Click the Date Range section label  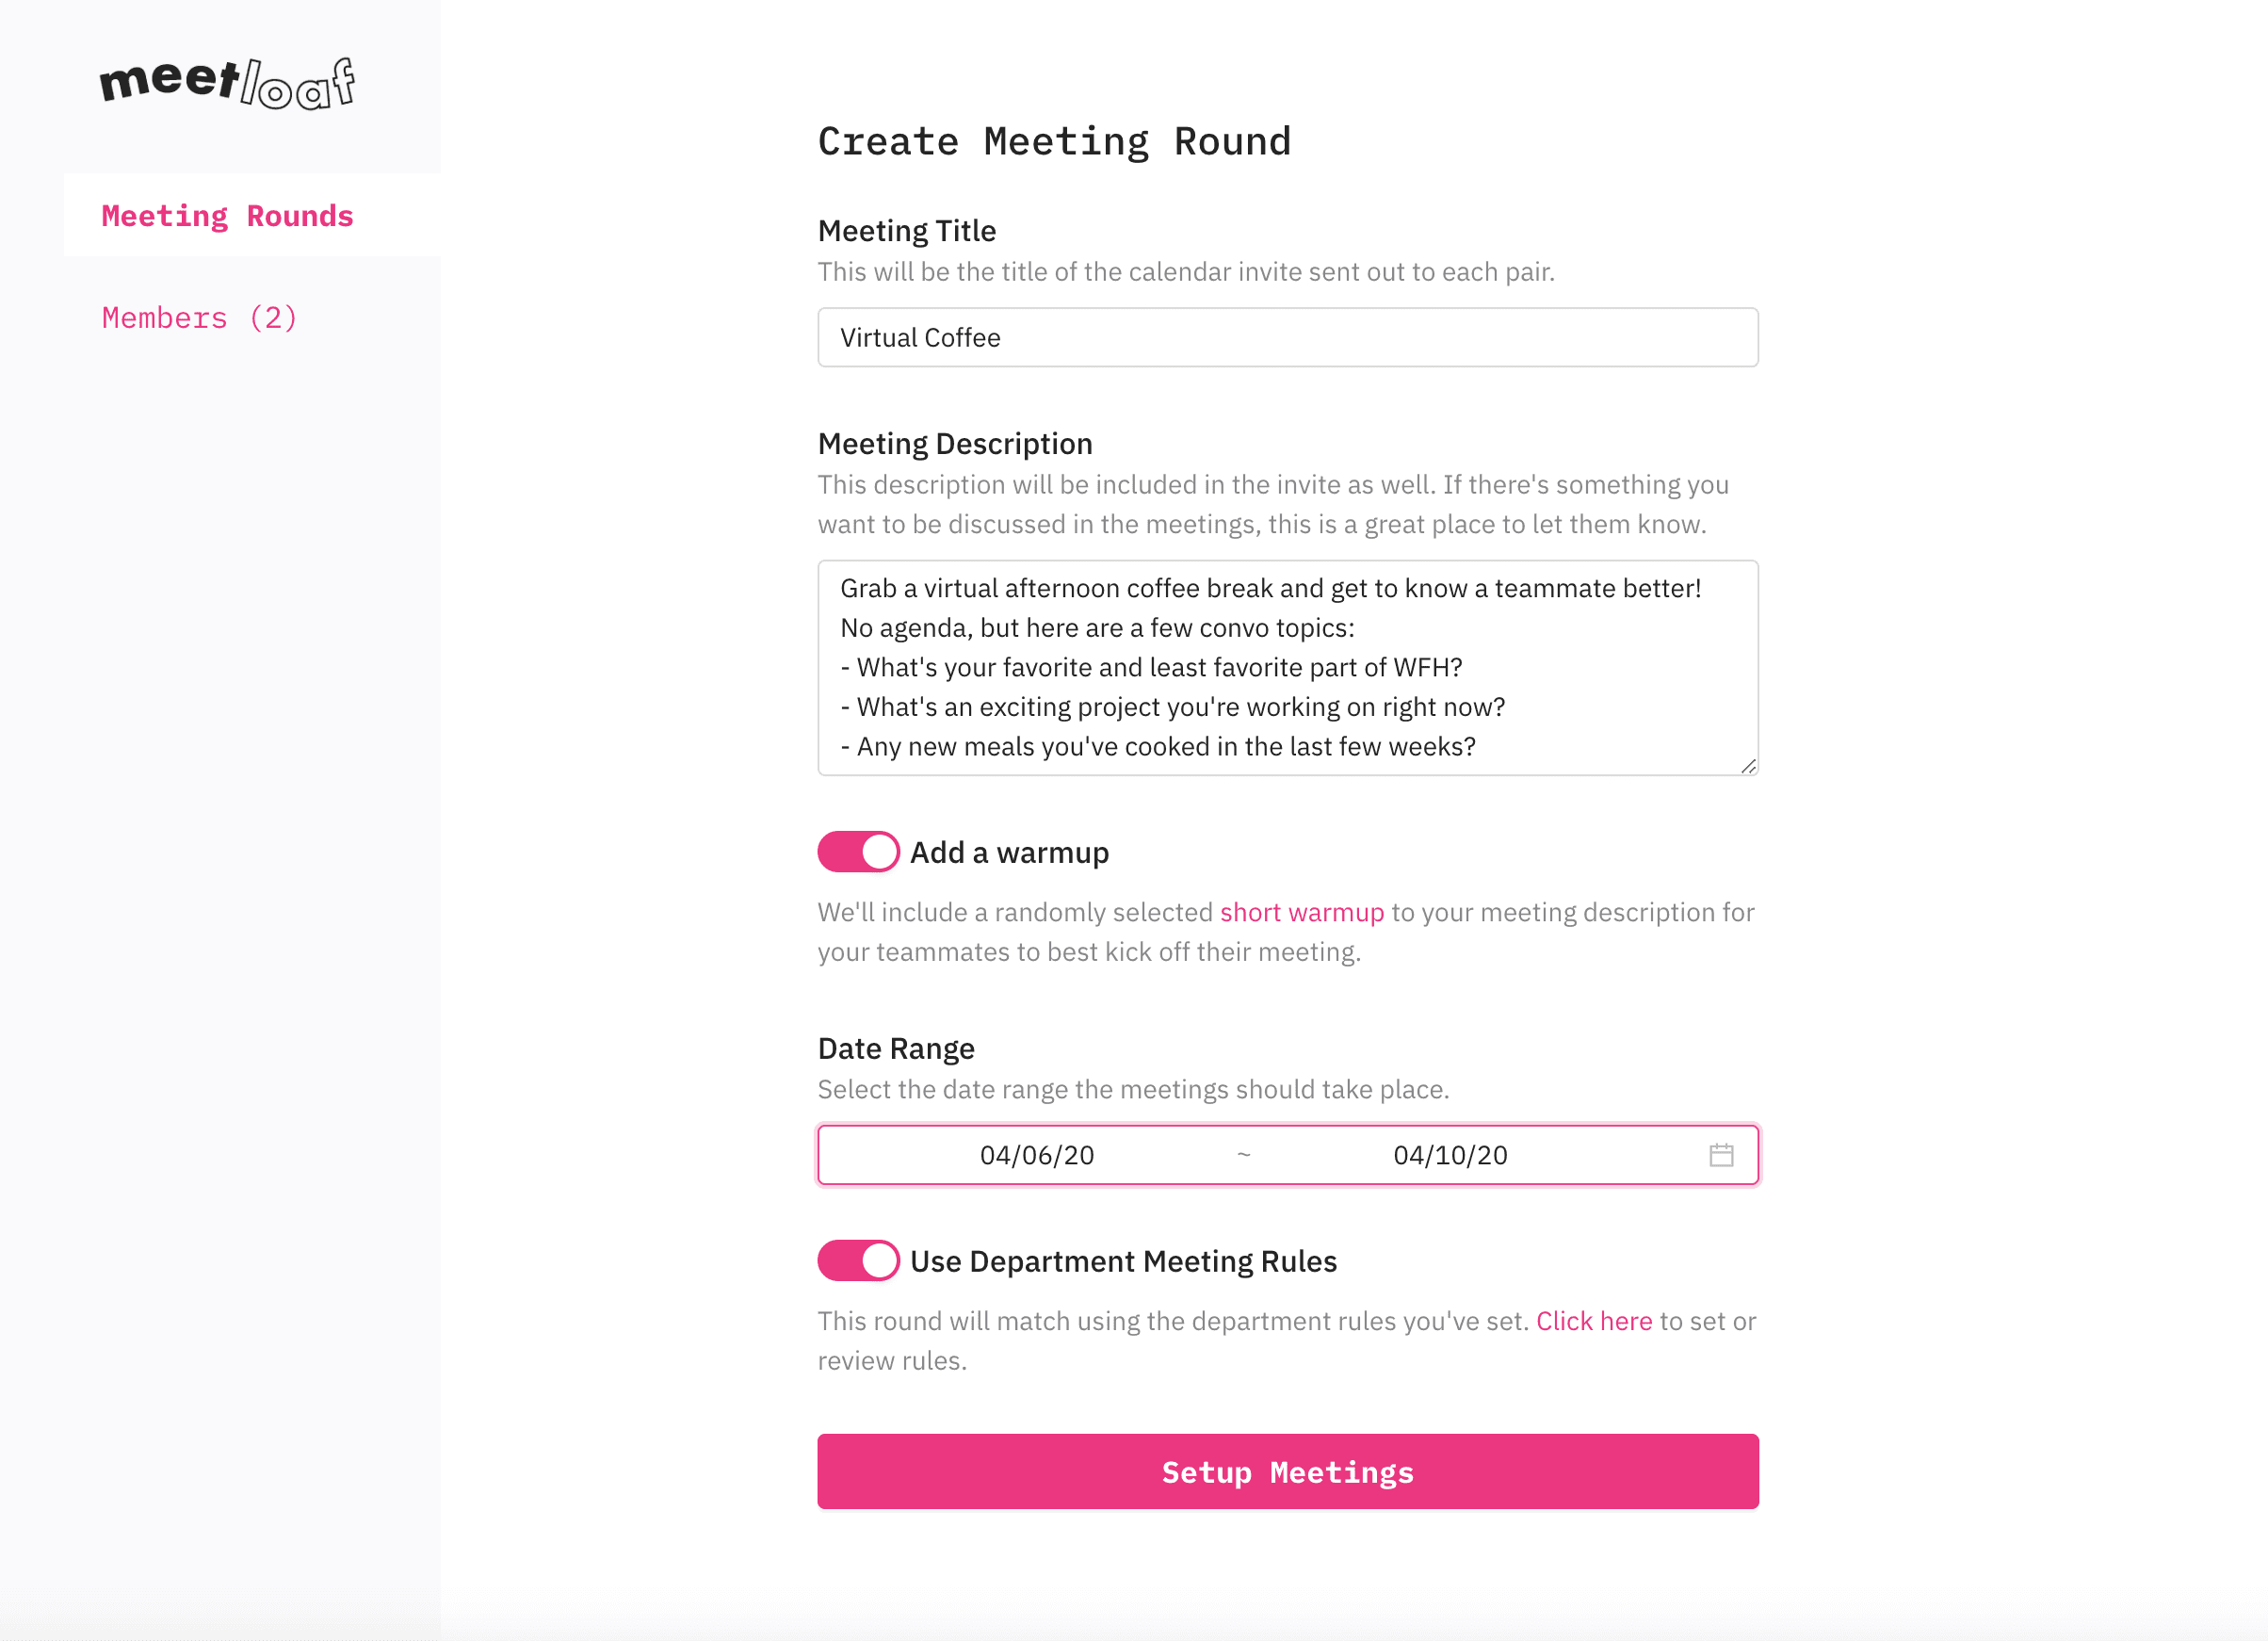click(896, 1048)
